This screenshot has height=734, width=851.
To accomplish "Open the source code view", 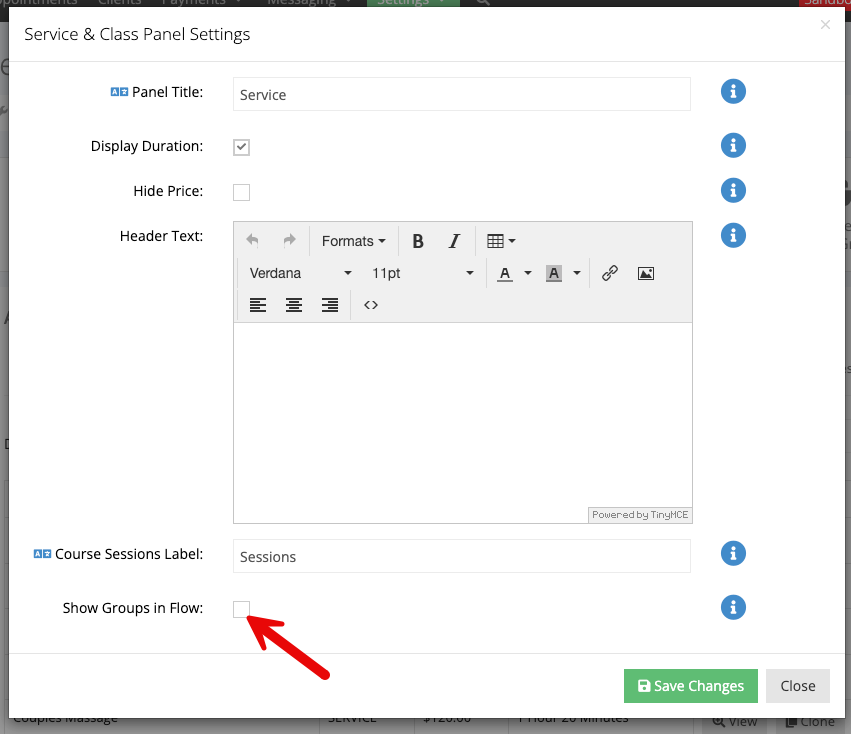I will click(x=371, y=305).
